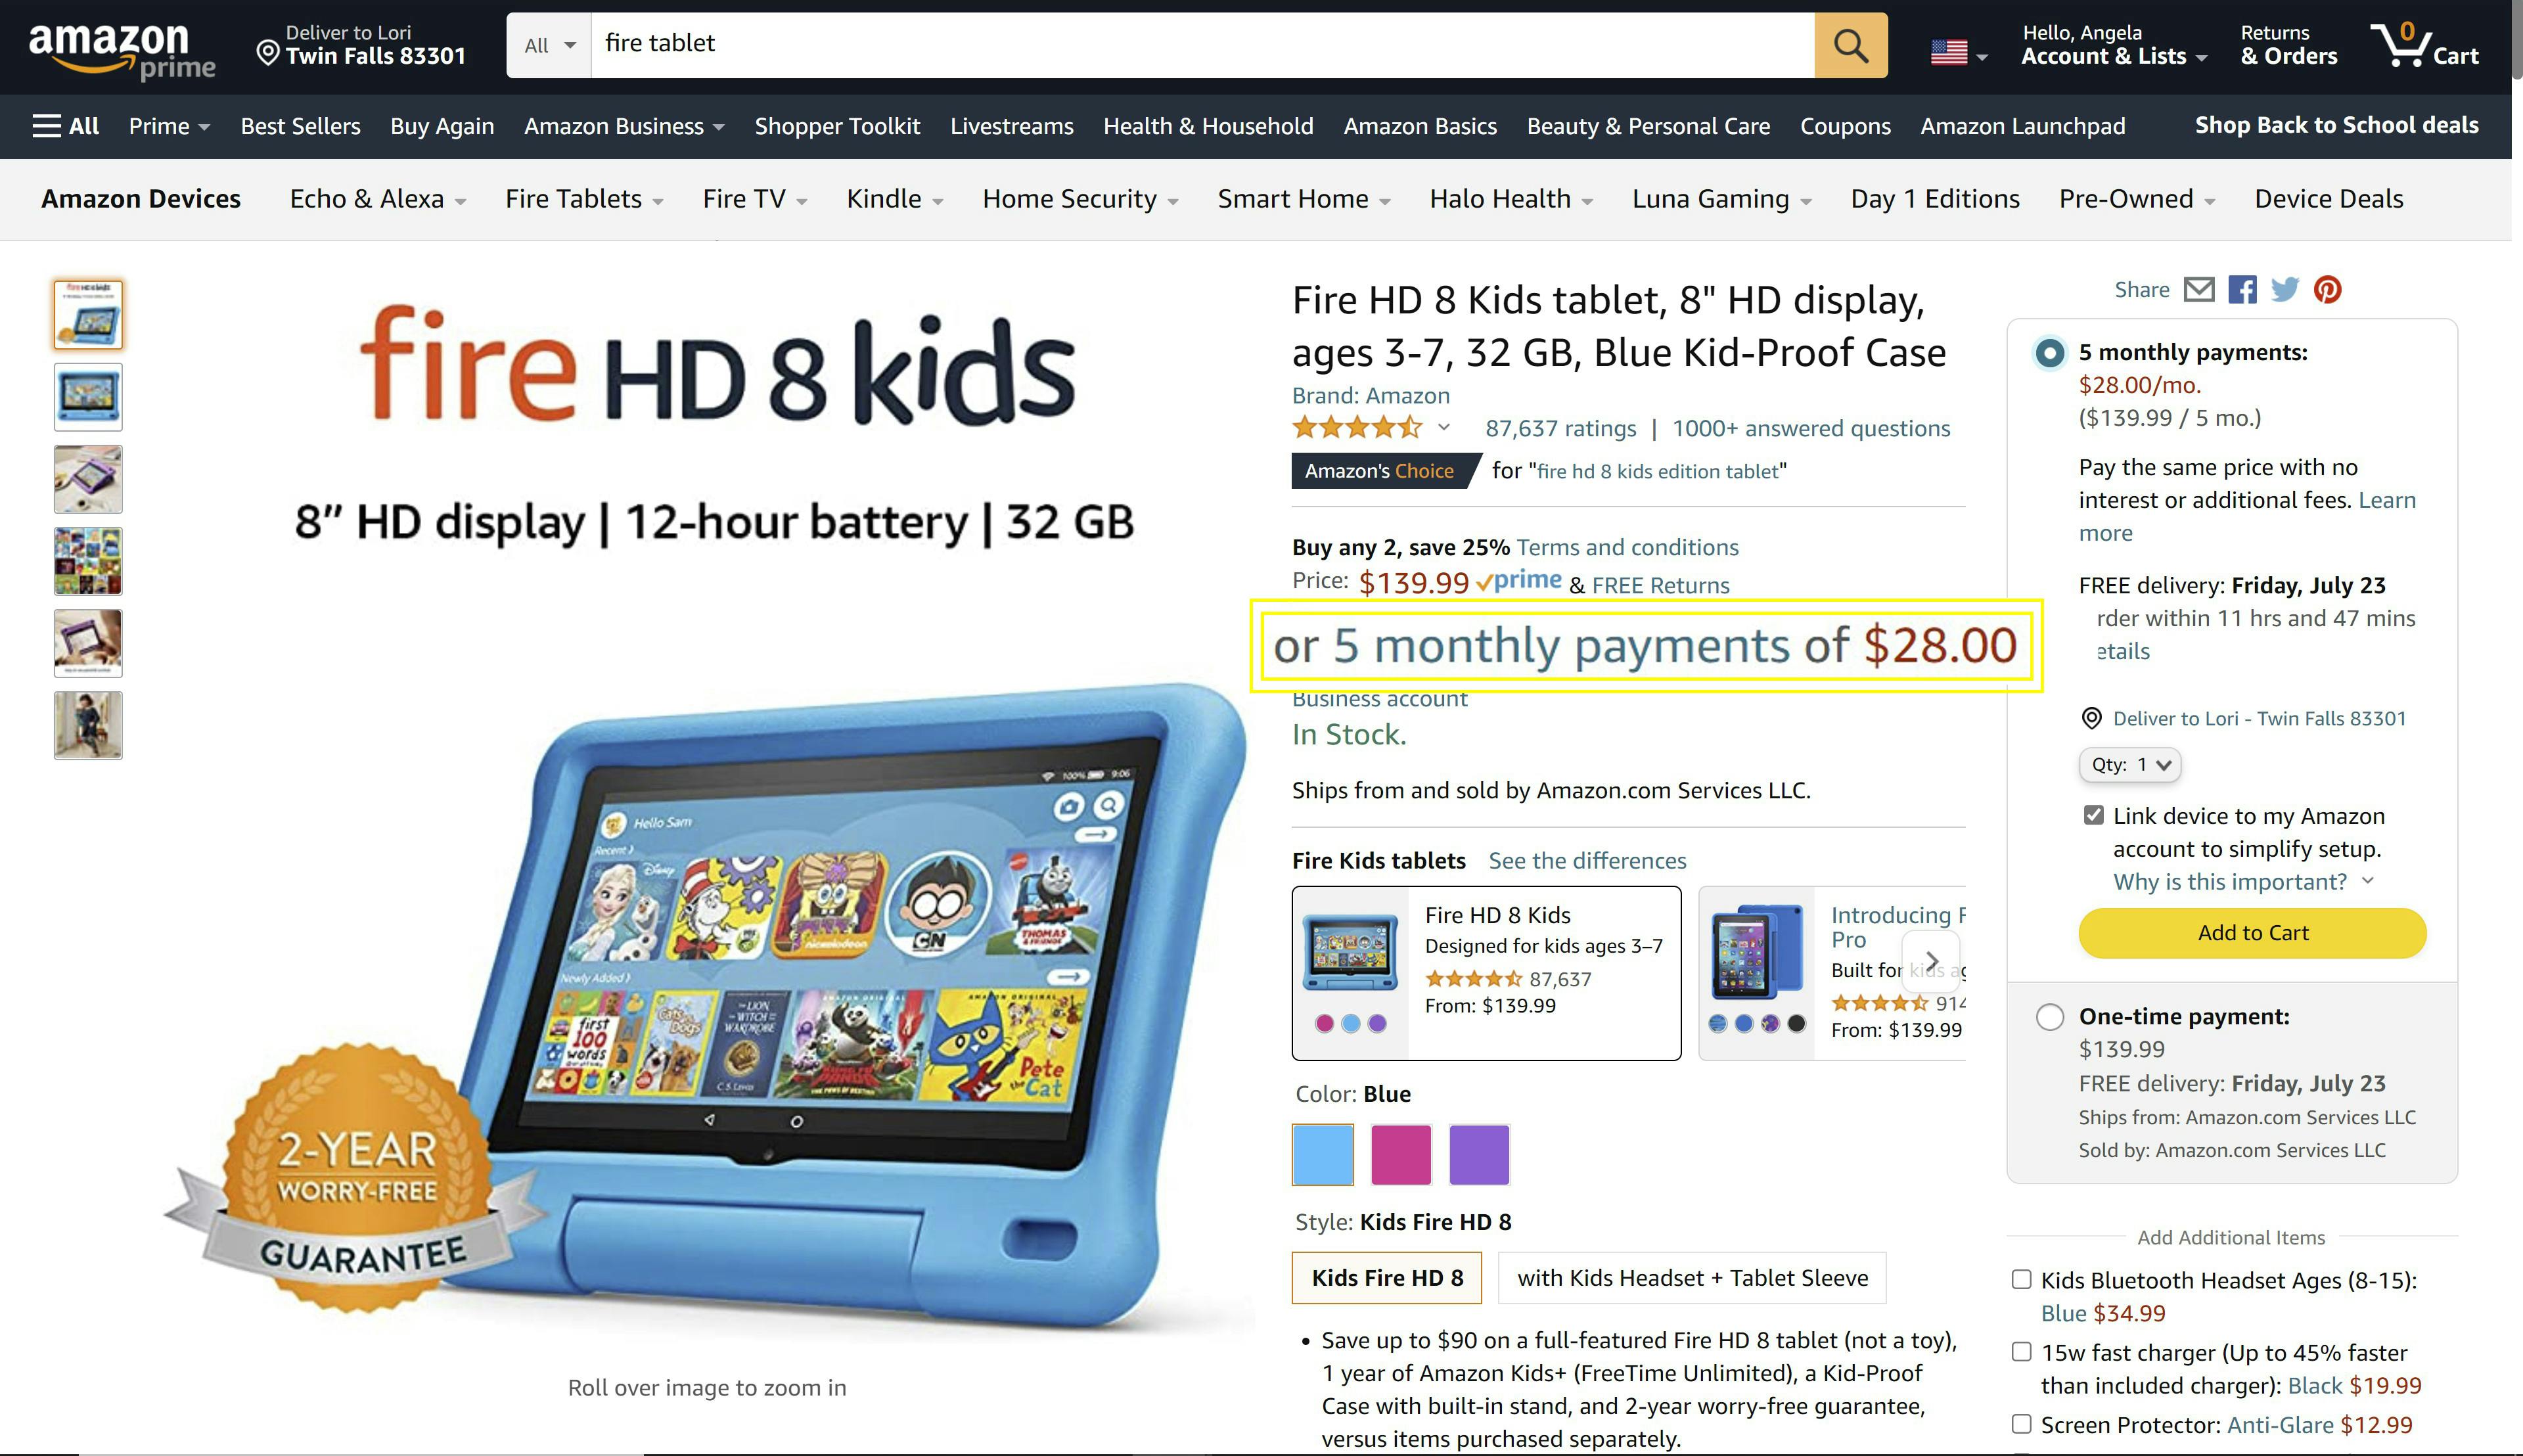Uncheck Link device to my Amazon account

(x=2093, y=815)
